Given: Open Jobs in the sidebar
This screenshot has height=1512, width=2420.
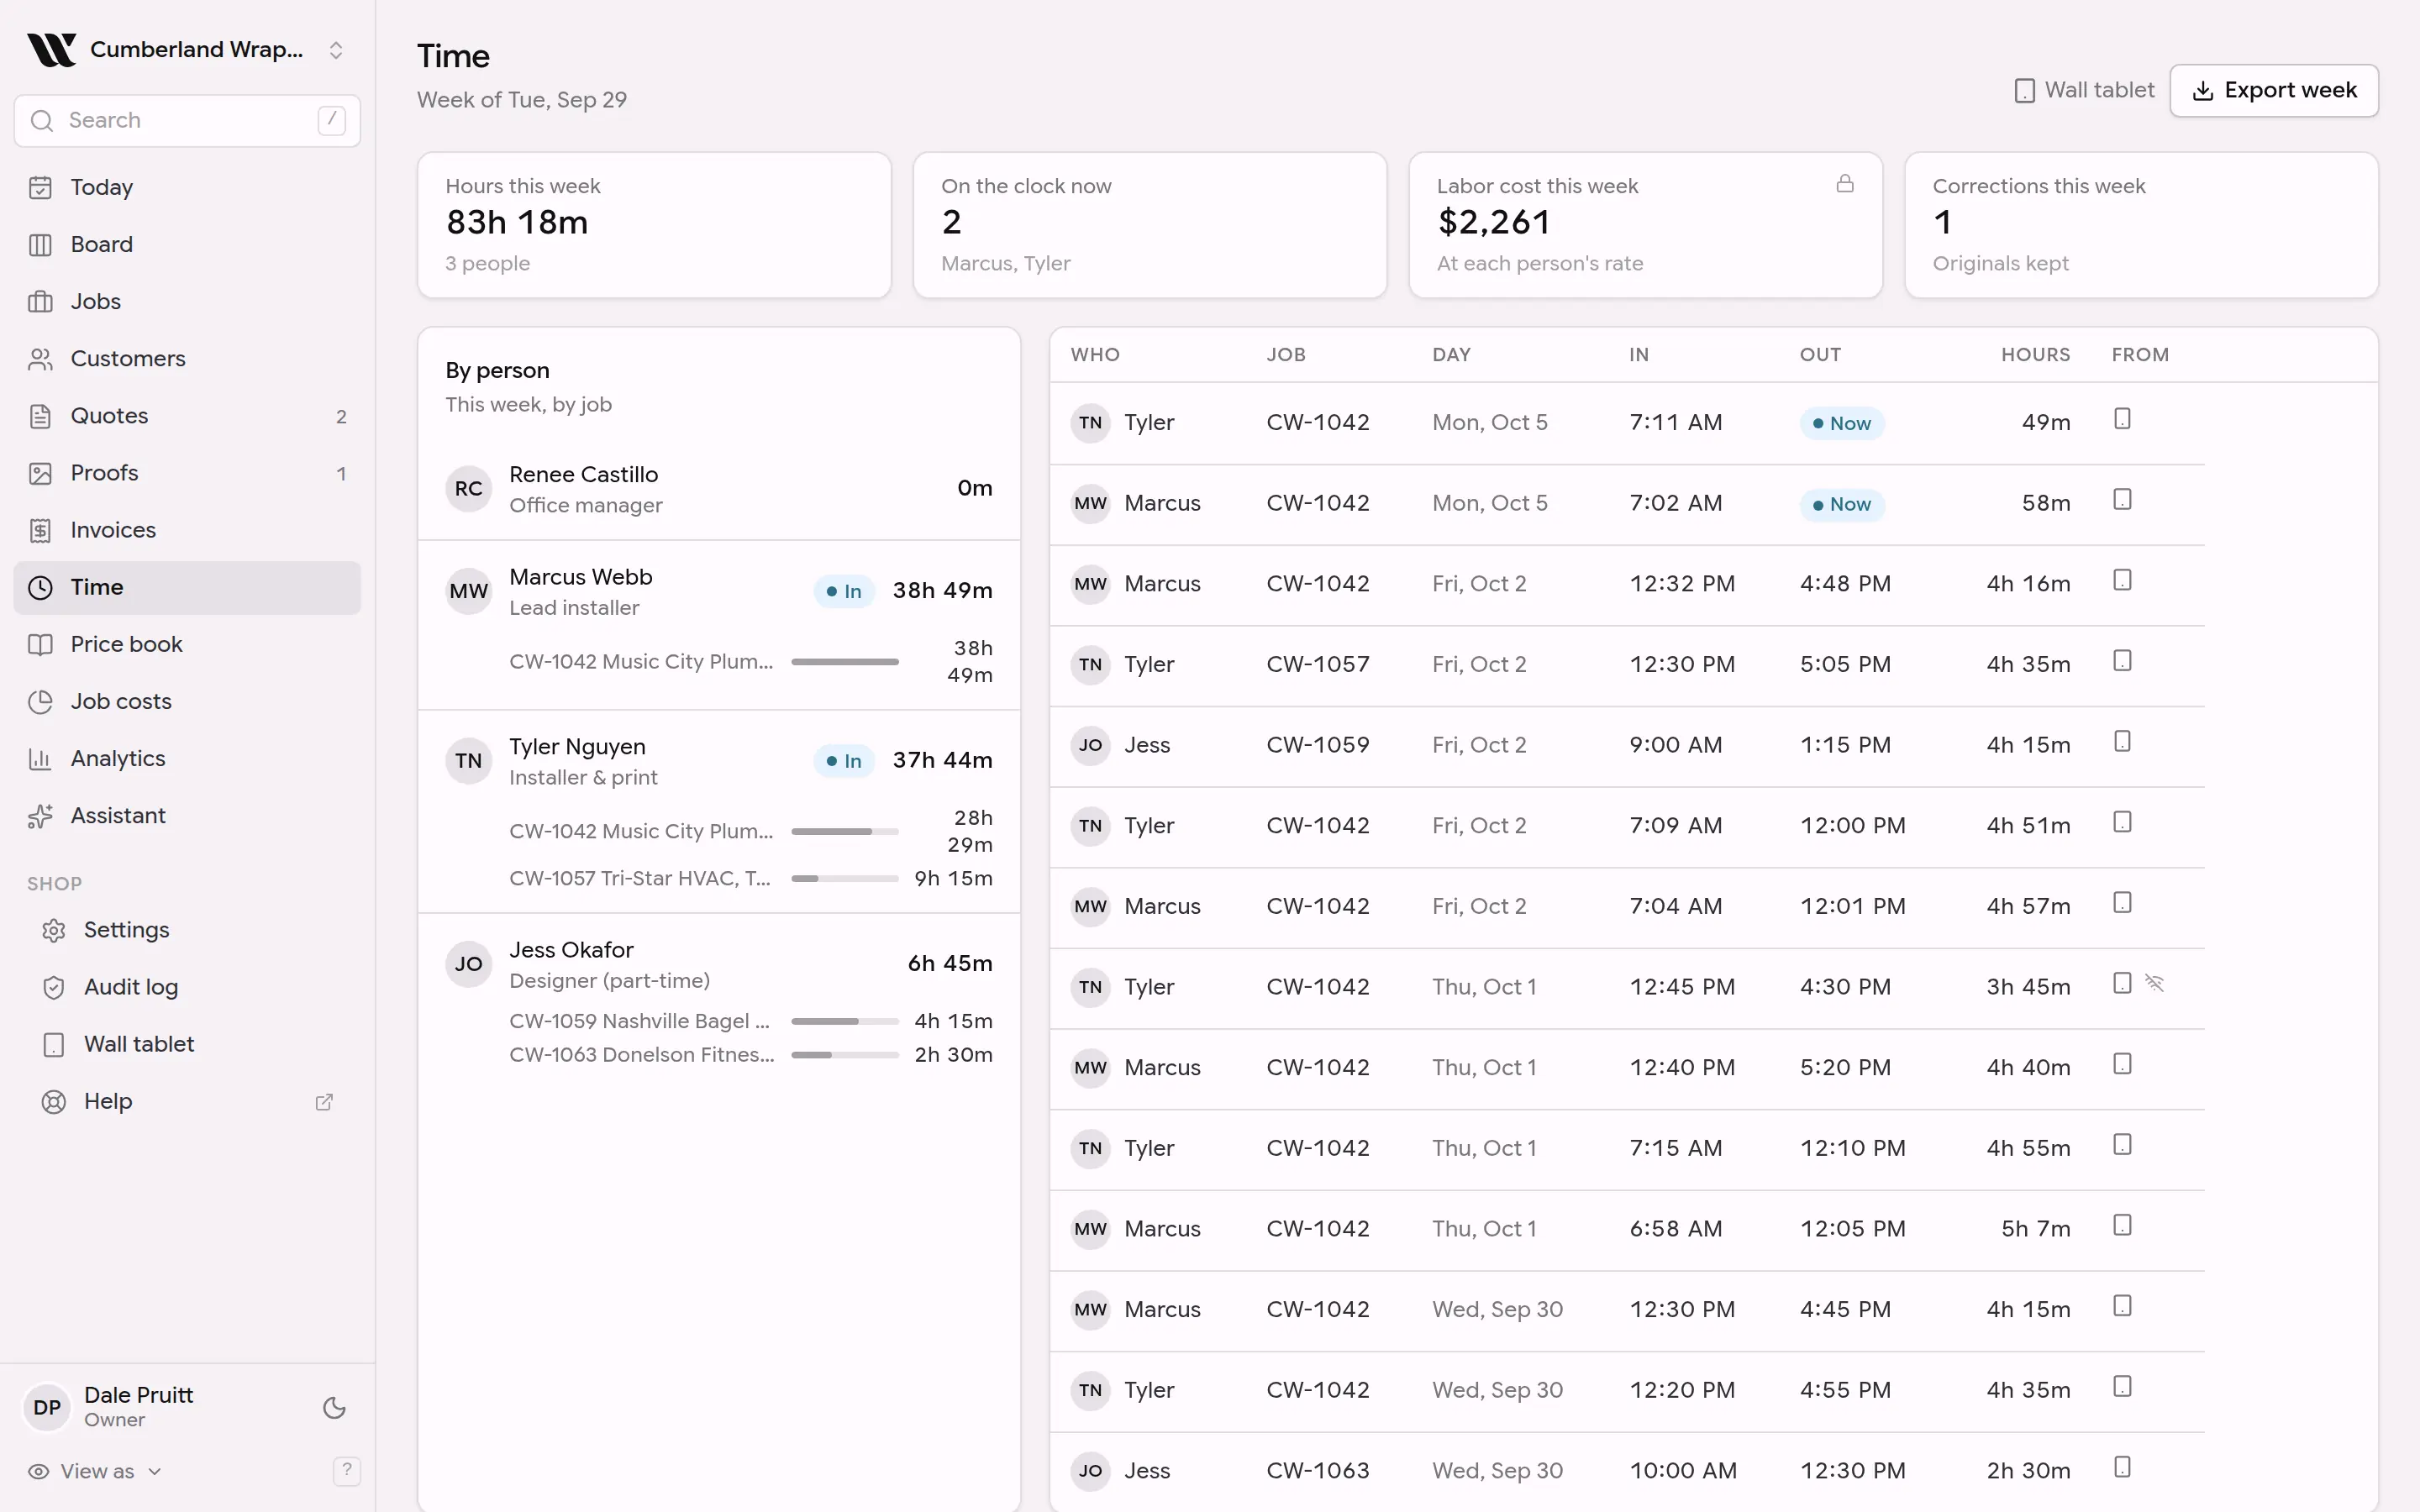Looking at the screenshot, I should click(187, 301).
